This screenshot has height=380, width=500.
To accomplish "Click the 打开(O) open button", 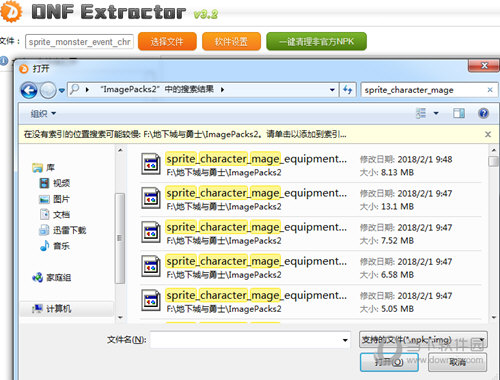I will [389, 362].
